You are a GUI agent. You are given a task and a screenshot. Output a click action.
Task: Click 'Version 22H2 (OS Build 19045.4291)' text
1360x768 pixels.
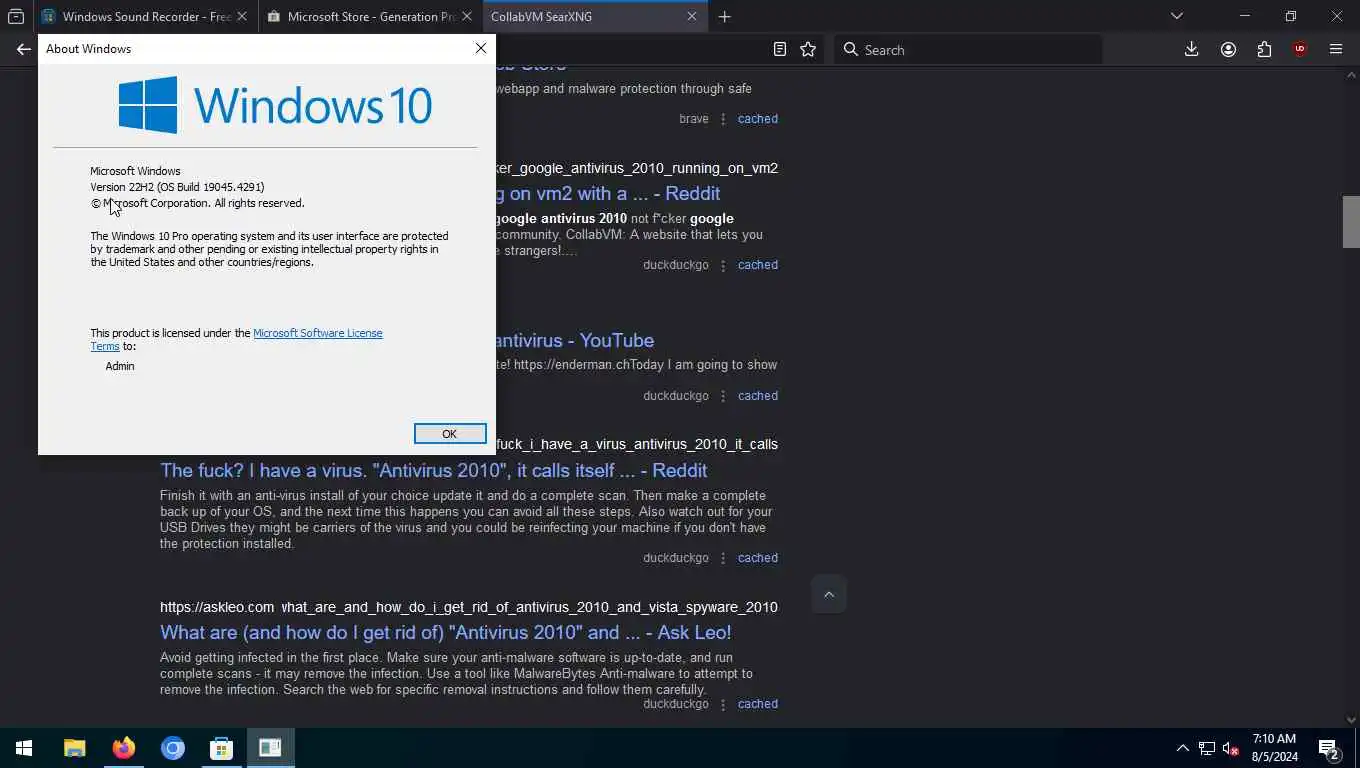coord(177,187)
